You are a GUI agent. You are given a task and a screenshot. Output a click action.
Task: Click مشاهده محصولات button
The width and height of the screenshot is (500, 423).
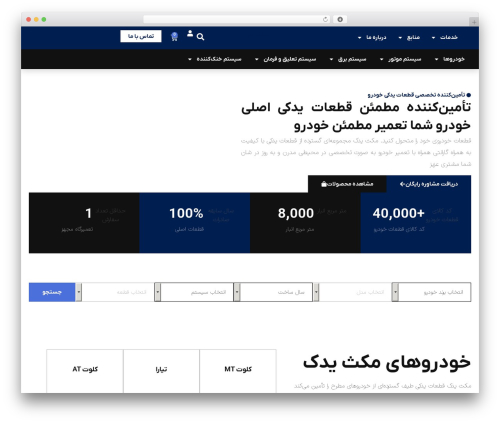point(347,184)
